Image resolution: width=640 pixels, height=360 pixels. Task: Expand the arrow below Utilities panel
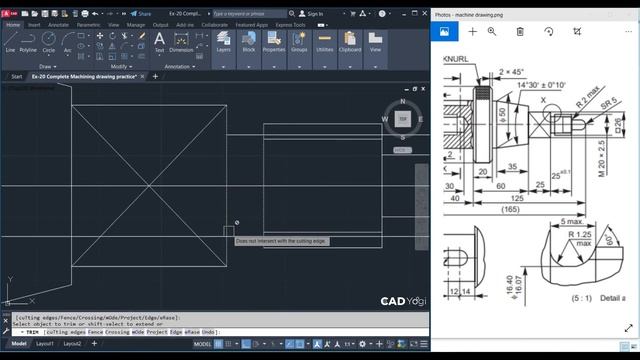point(324,67)
